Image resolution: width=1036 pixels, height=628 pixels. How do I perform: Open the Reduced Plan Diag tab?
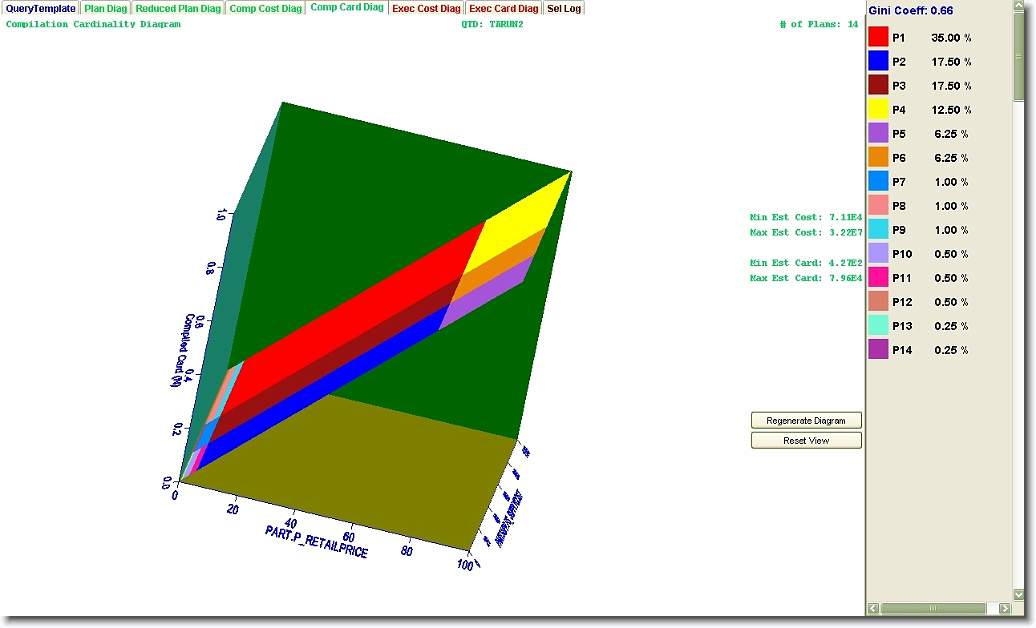(178, 8)
